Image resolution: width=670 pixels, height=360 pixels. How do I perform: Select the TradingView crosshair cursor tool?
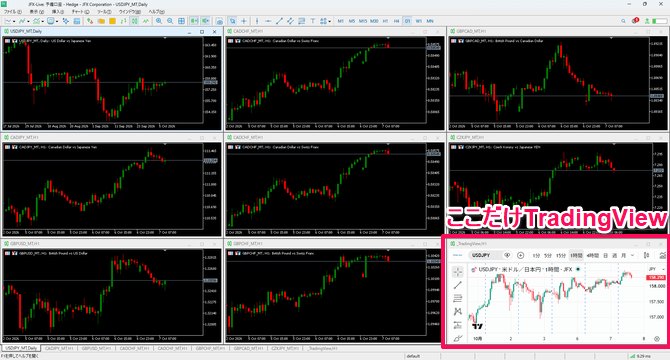click(x=458, y=272)
